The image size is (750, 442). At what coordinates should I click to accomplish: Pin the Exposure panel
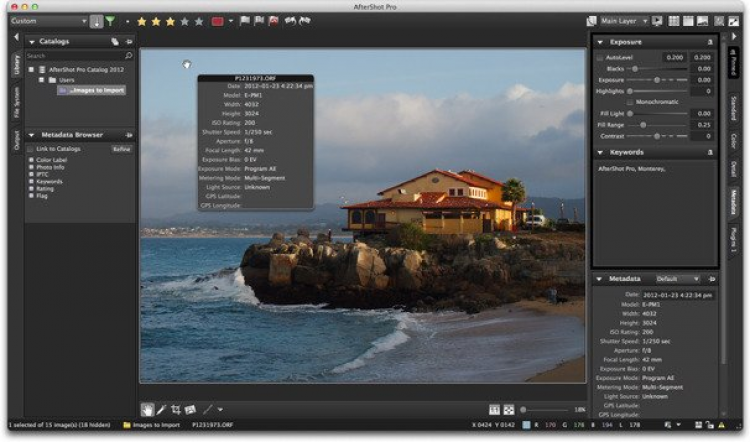710,42
